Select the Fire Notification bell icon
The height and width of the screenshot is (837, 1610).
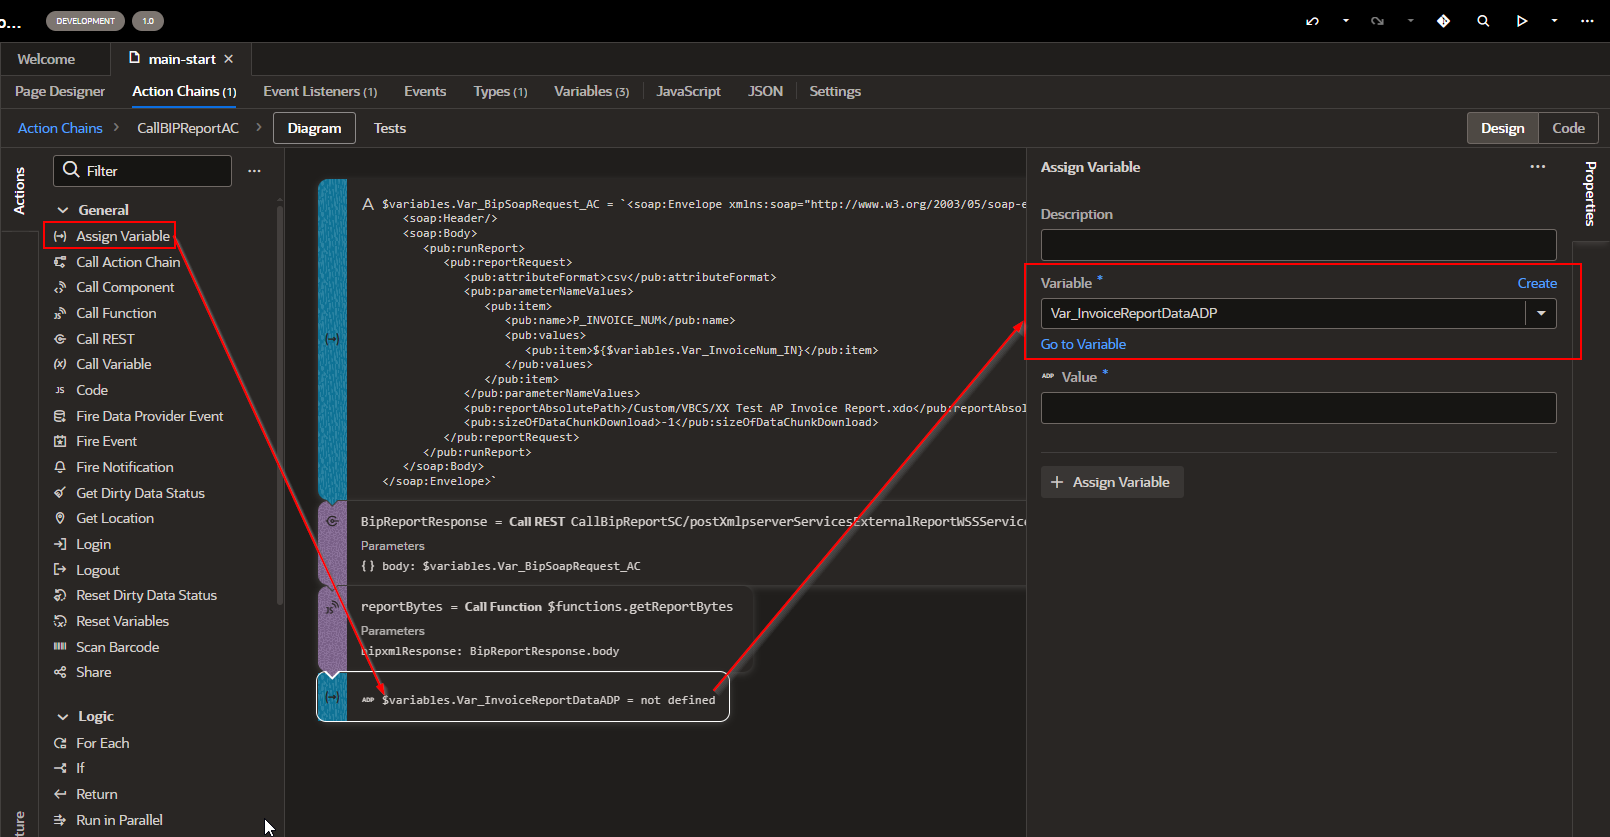pos(60,467)
